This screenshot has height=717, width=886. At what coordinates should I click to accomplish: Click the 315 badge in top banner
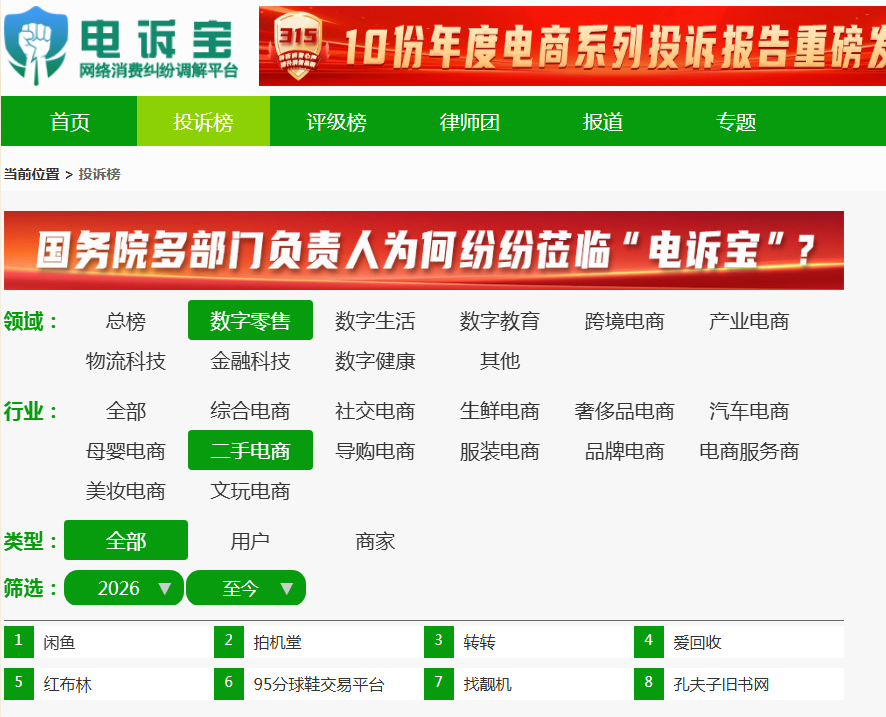pyautogui.click(x=299, y=45)
